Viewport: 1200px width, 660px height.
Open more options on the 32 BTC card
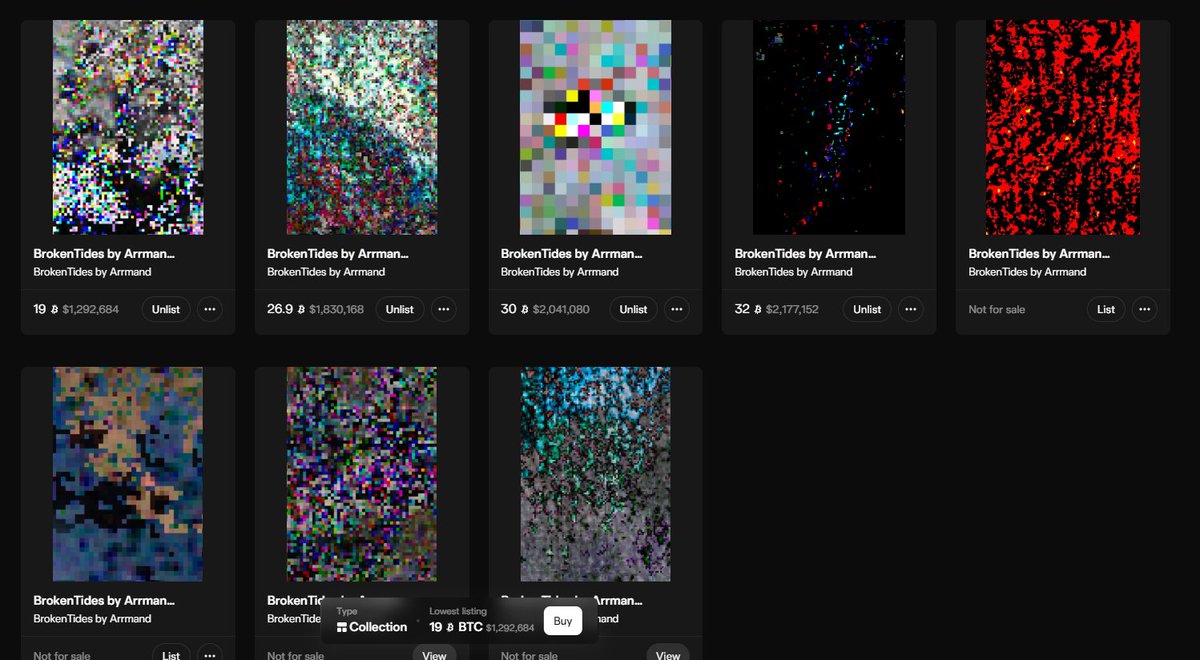coord(911,309)
